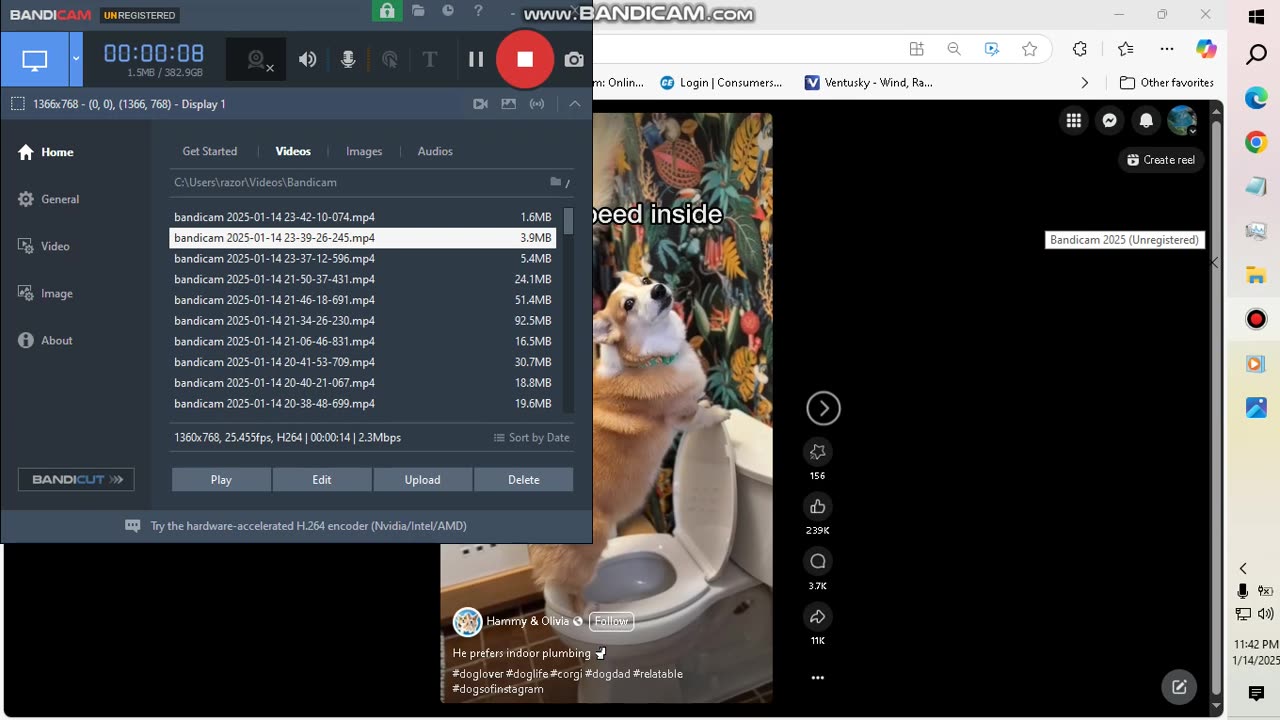Select bandicam 2025-01-14 20-38-48-699.mp4

(x=363, y=404)
